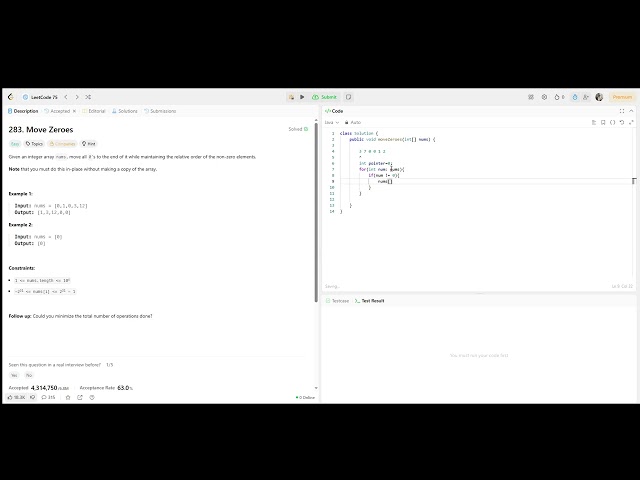Switch to the Solutions tab
This screenshot has height=480, width=640.
(x=125, y=111)
